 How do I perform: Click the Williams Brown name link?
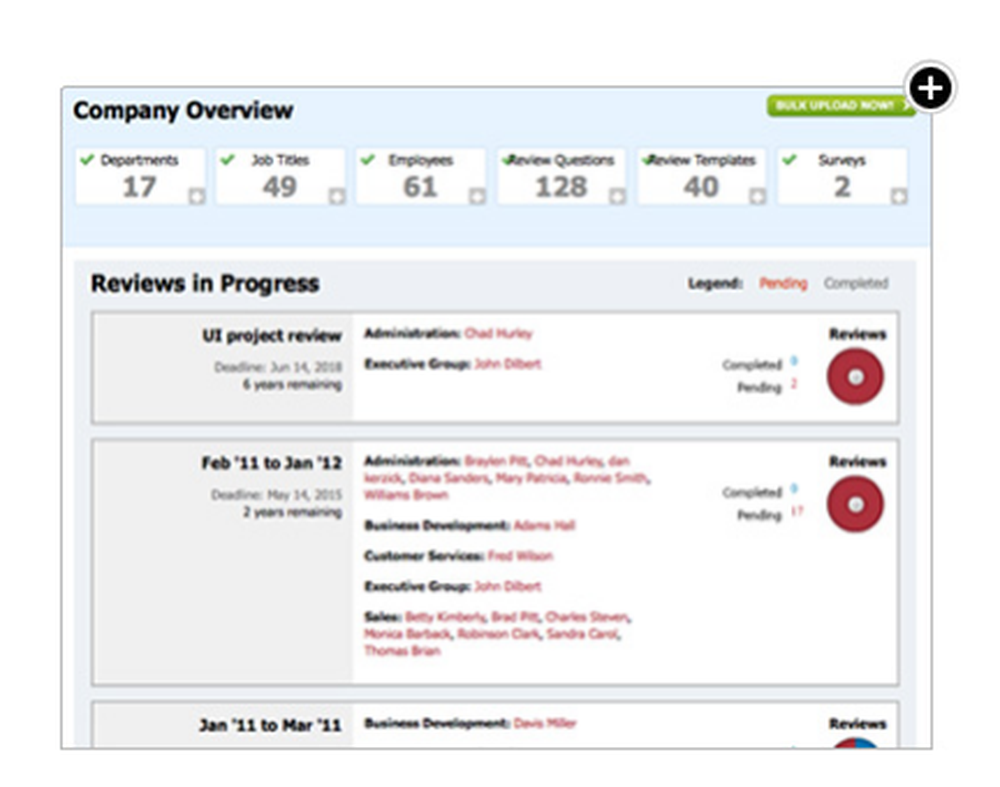(x=406, y=495)
